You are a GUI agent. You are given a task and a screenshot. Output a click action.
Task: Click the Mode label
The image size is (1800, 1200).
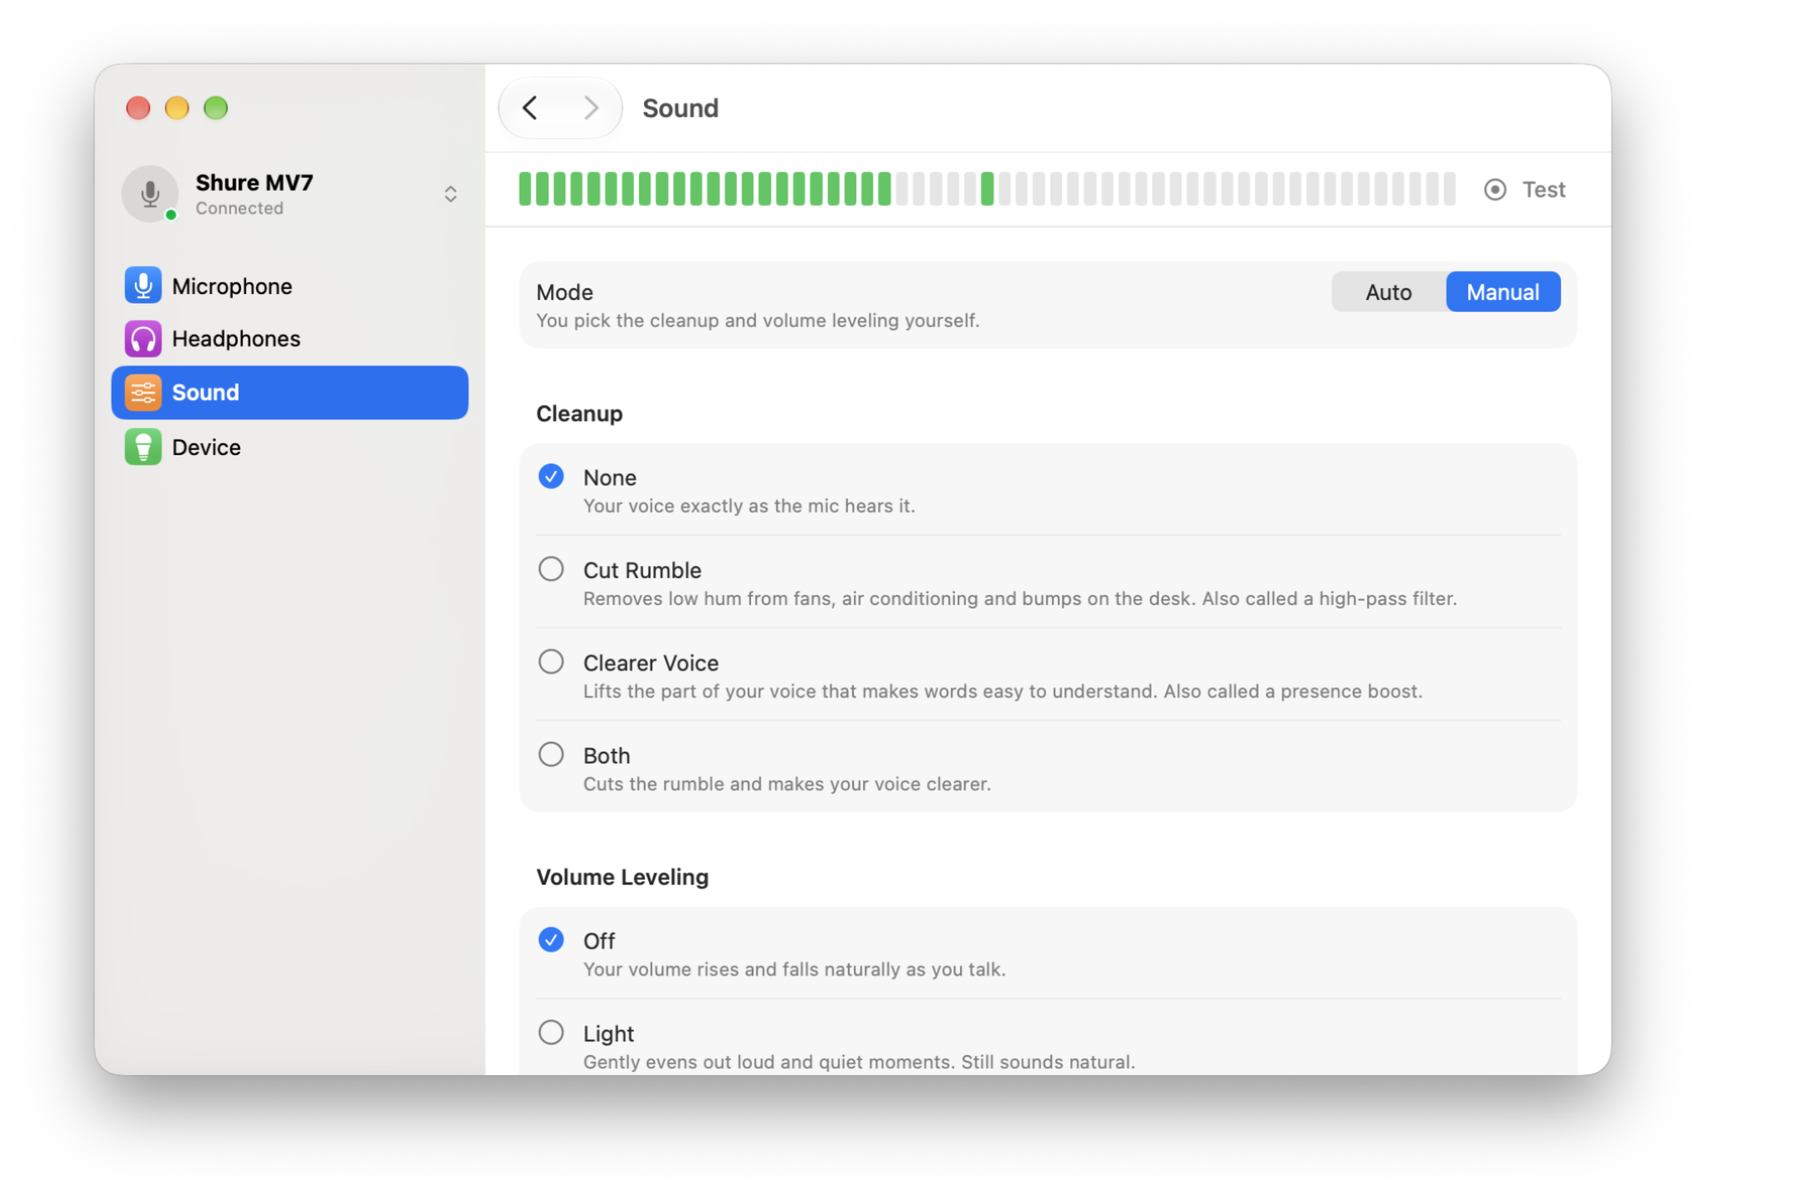[x=565, y=293]
